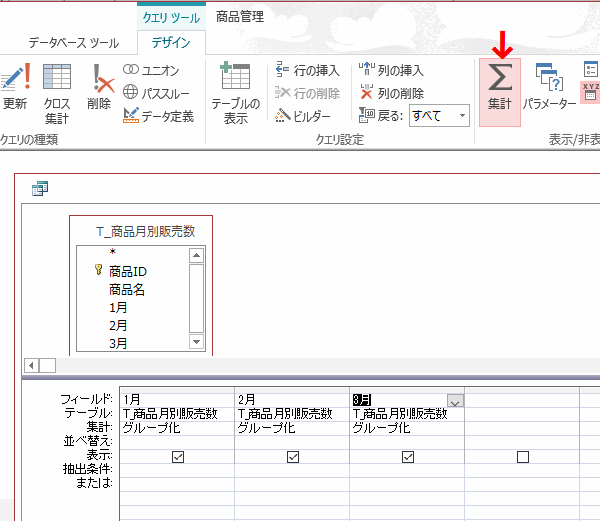This screenshot has height=521, width=600.
Task: Click Field cell of the empty fourth column
Action: [522, 400]
